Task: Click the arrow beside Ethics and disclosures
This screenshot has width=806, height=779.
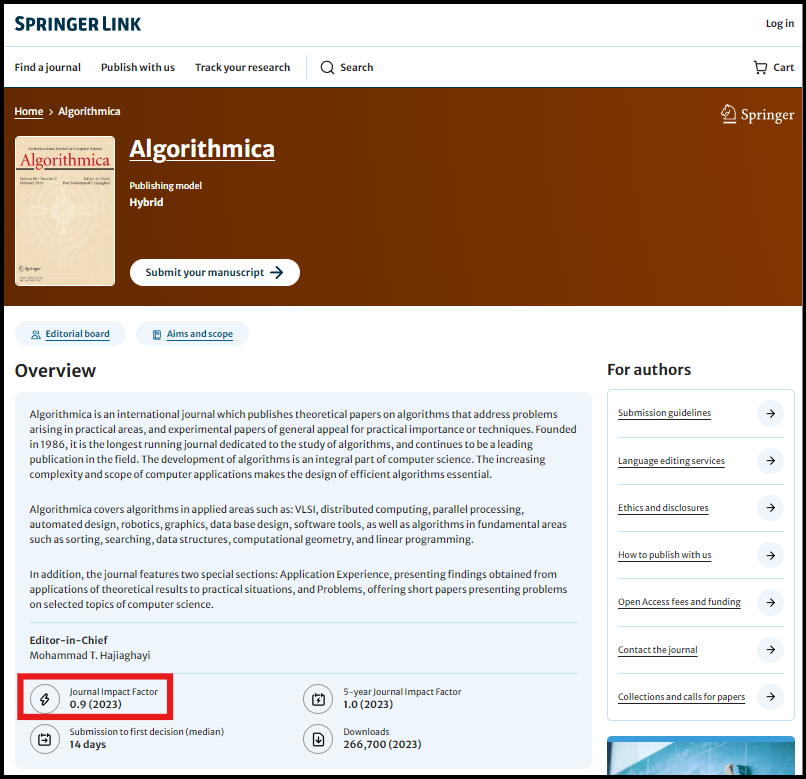Action: click(x=771, y=508)
